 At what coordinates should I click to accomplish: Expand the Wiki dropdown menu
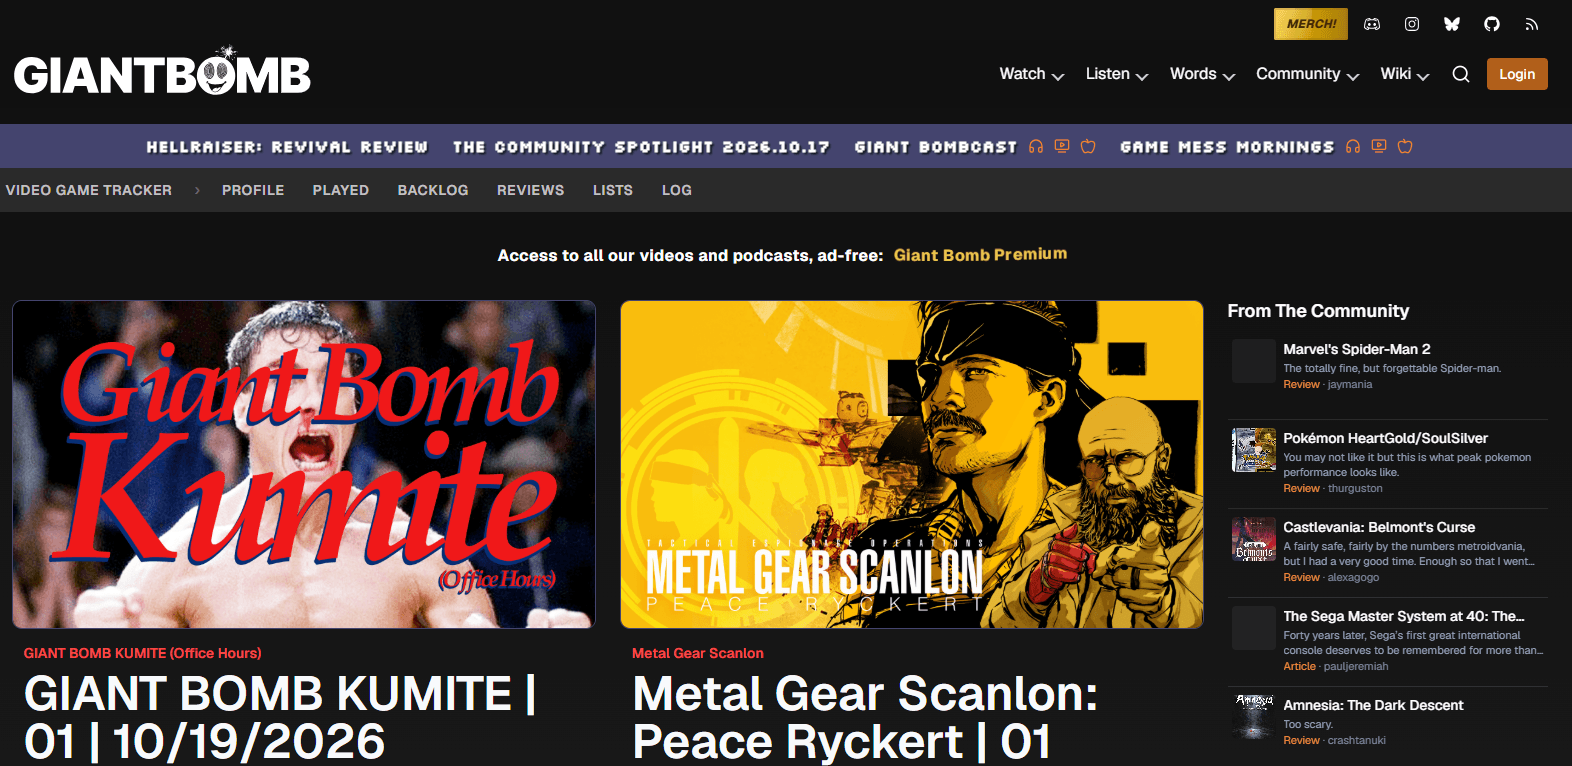pos(1405,74)
